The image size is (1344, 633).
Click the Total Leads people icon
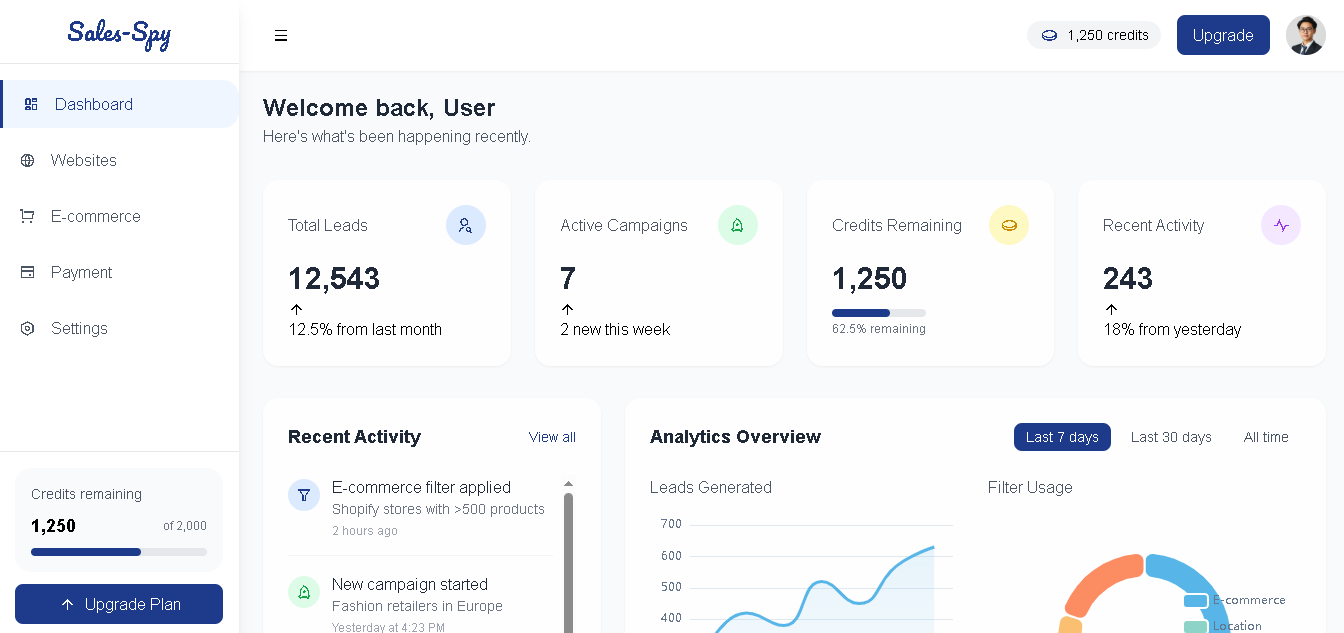pos(466,225)
